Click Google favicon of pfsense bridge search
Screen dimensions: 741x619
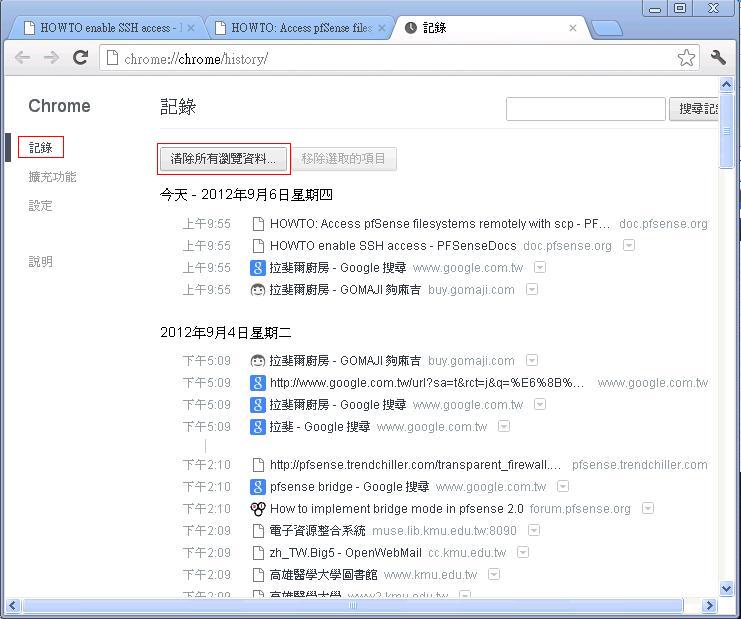[258, 487]
